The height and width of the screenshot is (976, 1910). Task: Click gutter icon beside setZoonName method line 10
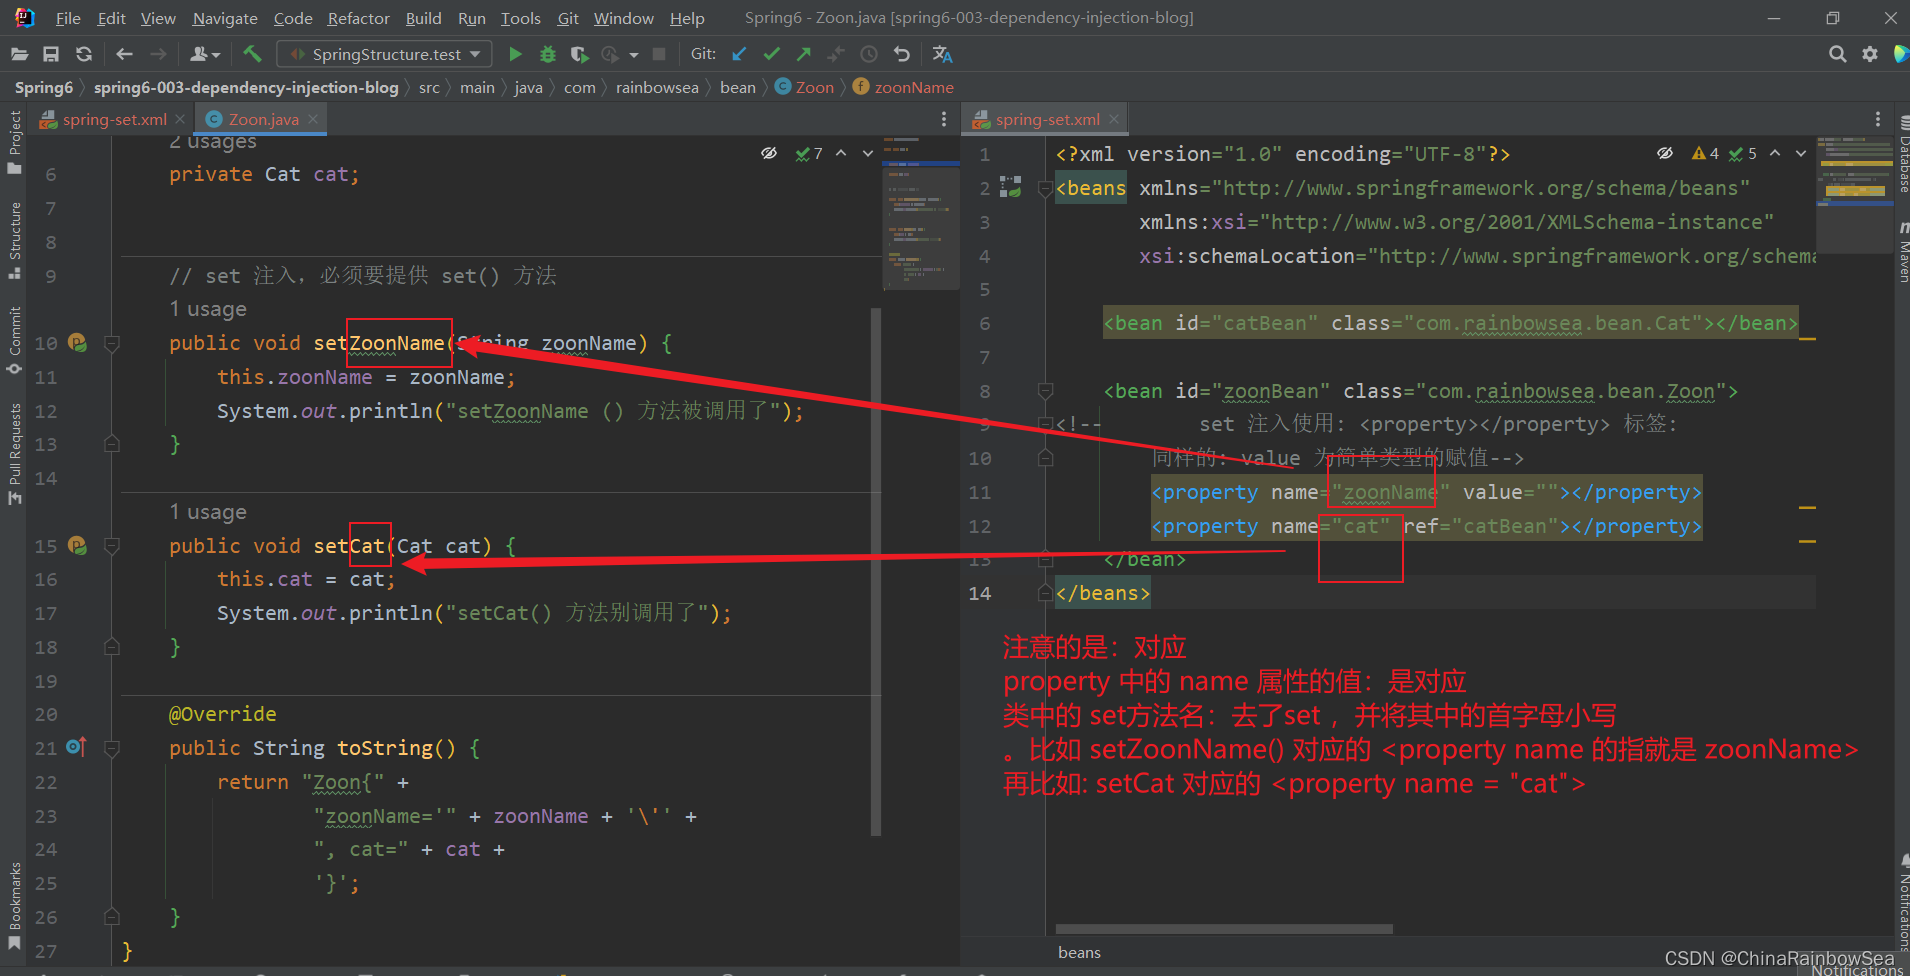click(x=77, y=343)
